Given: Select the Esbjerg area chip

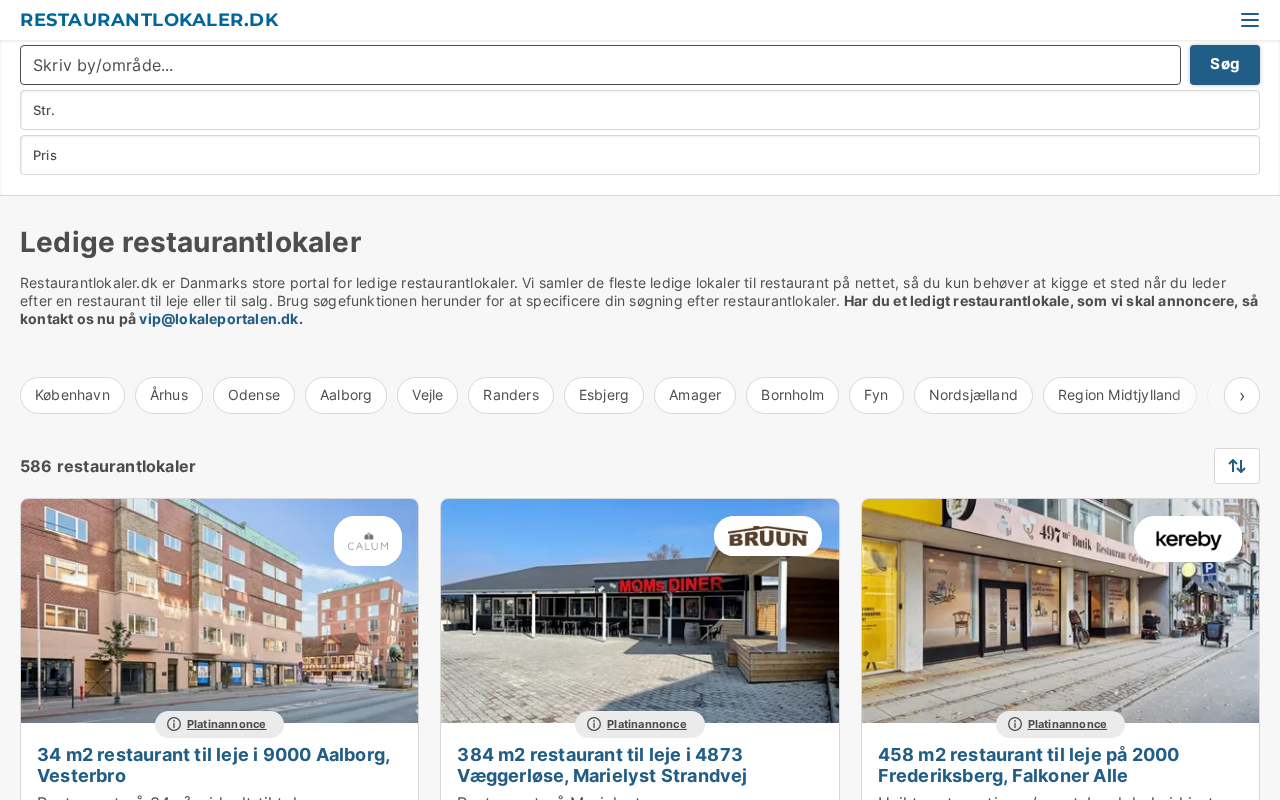Looking at the screenshot, I should 604,395.
